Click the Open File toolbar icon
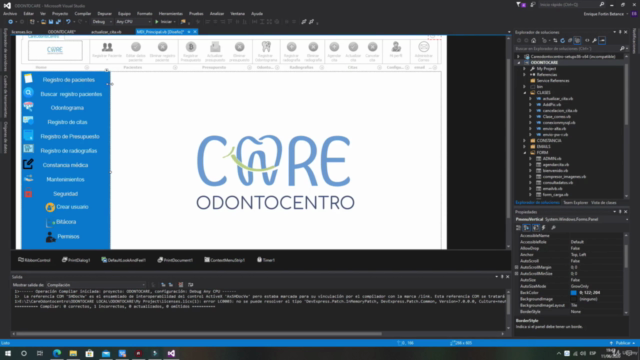This screenshot has width=640, height=360. (x=43, y=22)
